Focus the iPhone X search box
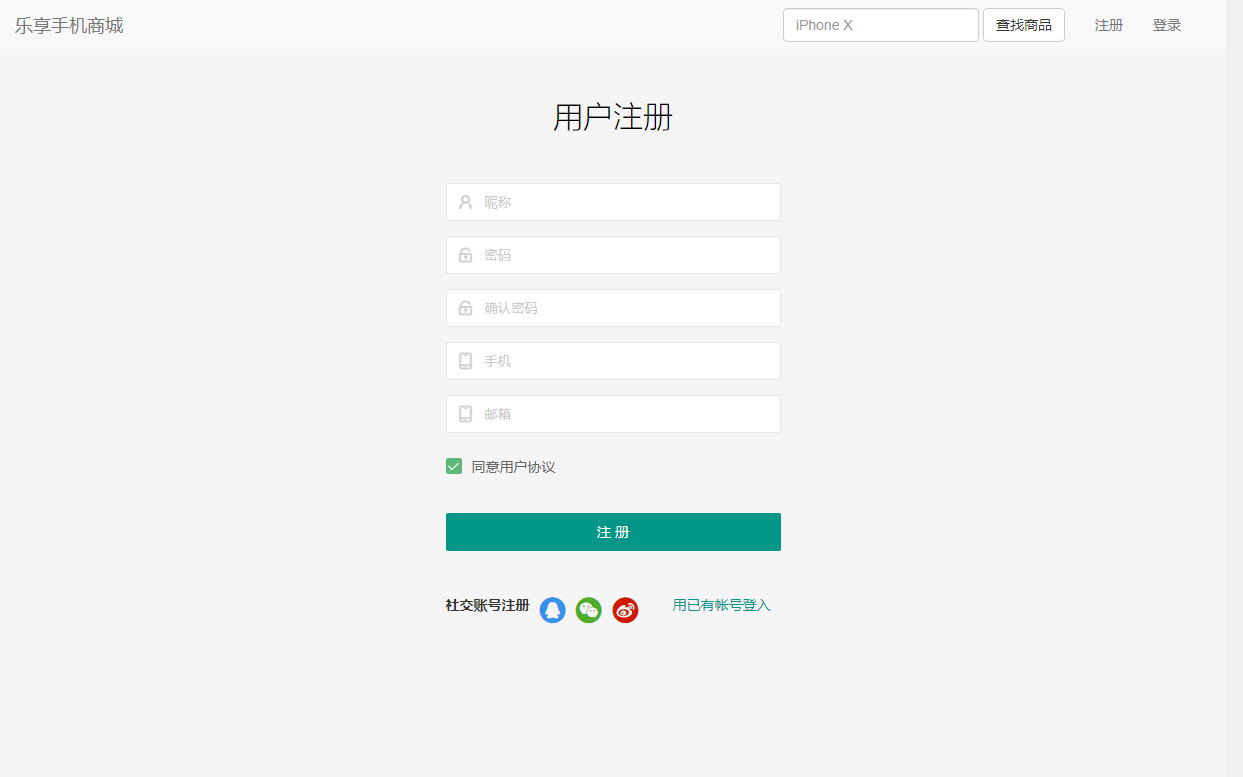The width and height of the screenshot is (1243, 777). (881, 25)
